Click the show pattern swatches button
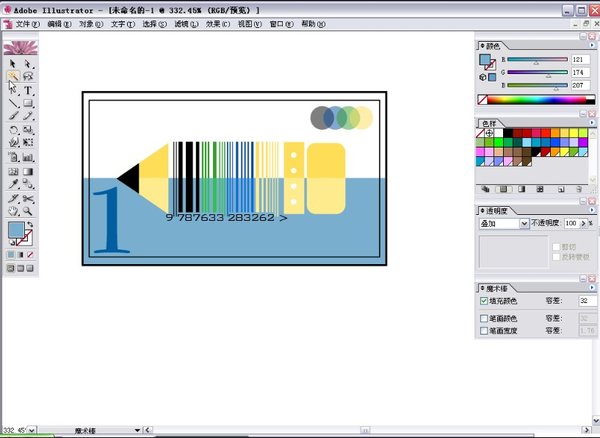Screen dimensions: 600x438 point(540,189)
